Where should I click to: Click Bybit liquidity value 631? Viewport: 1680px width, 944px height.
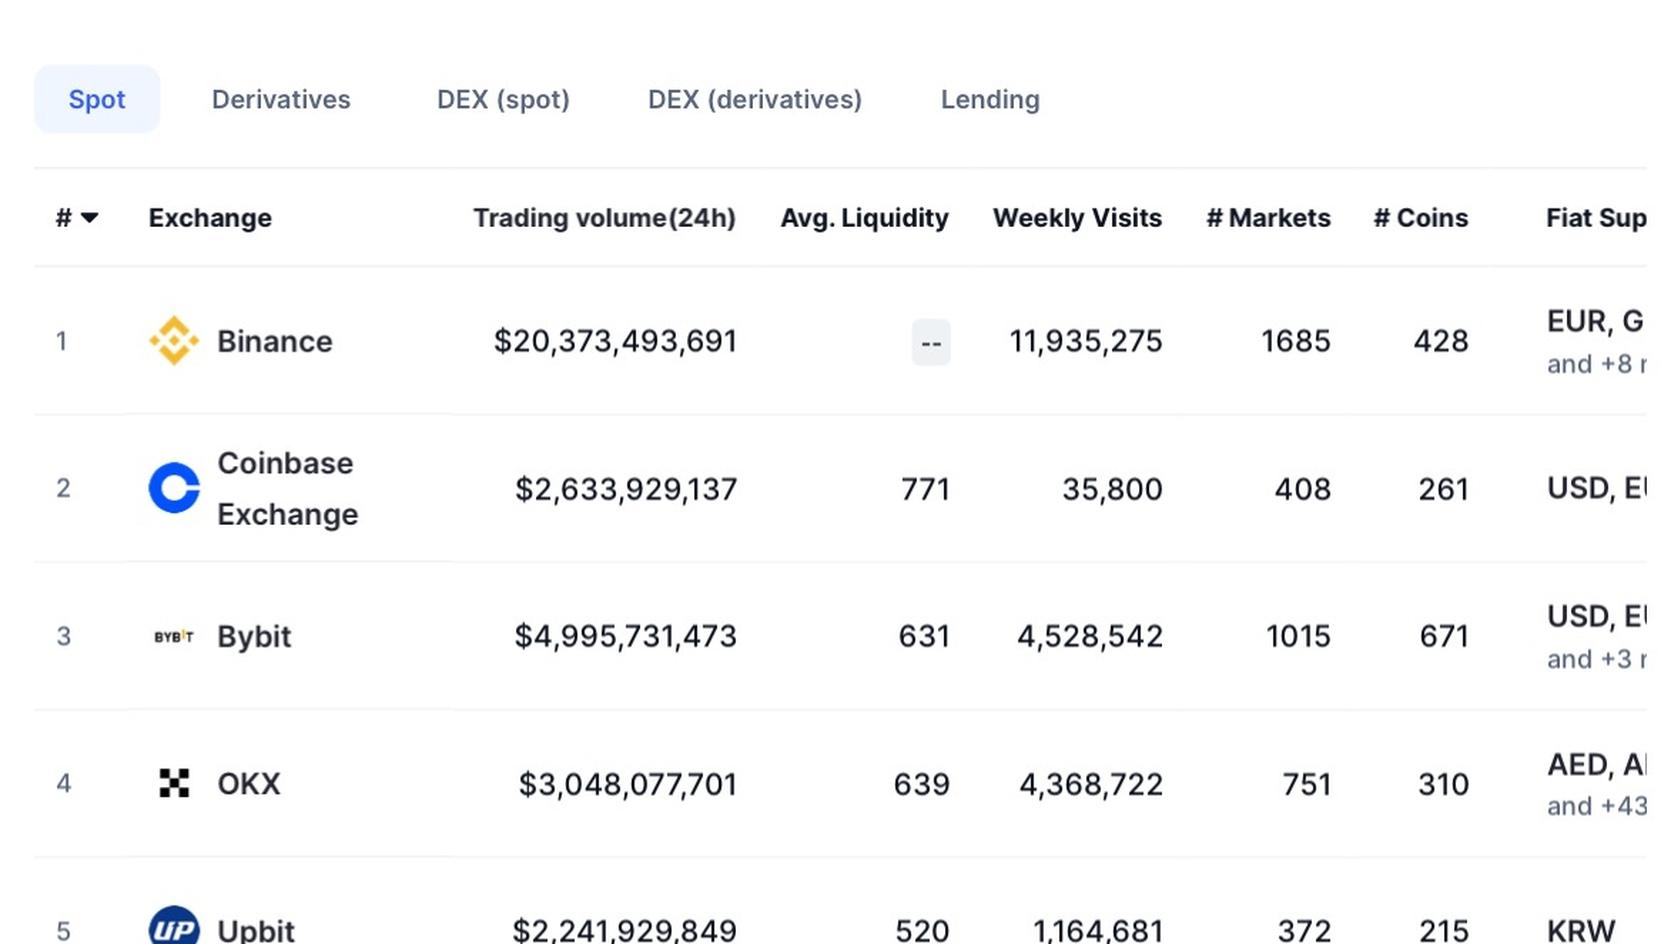924,636
